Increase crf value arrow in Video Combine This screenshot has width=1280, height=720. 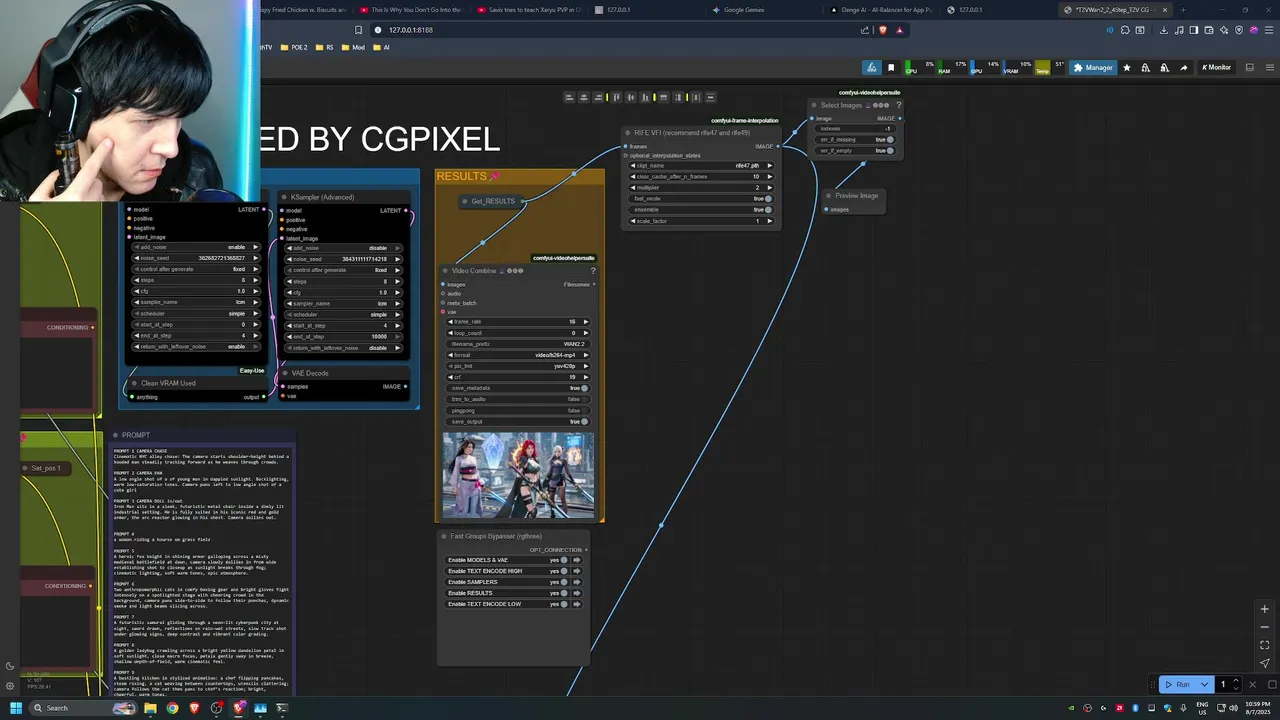(x=585, y=377)
